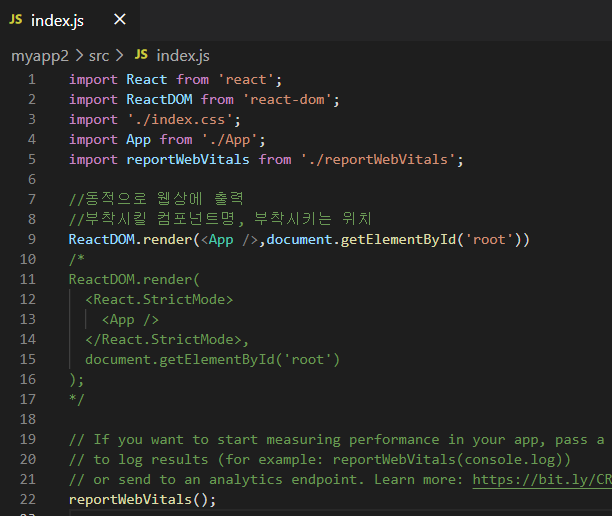Click line number 9 in gutter
This screenshot has width=612, height=516.
coord(32,239)
